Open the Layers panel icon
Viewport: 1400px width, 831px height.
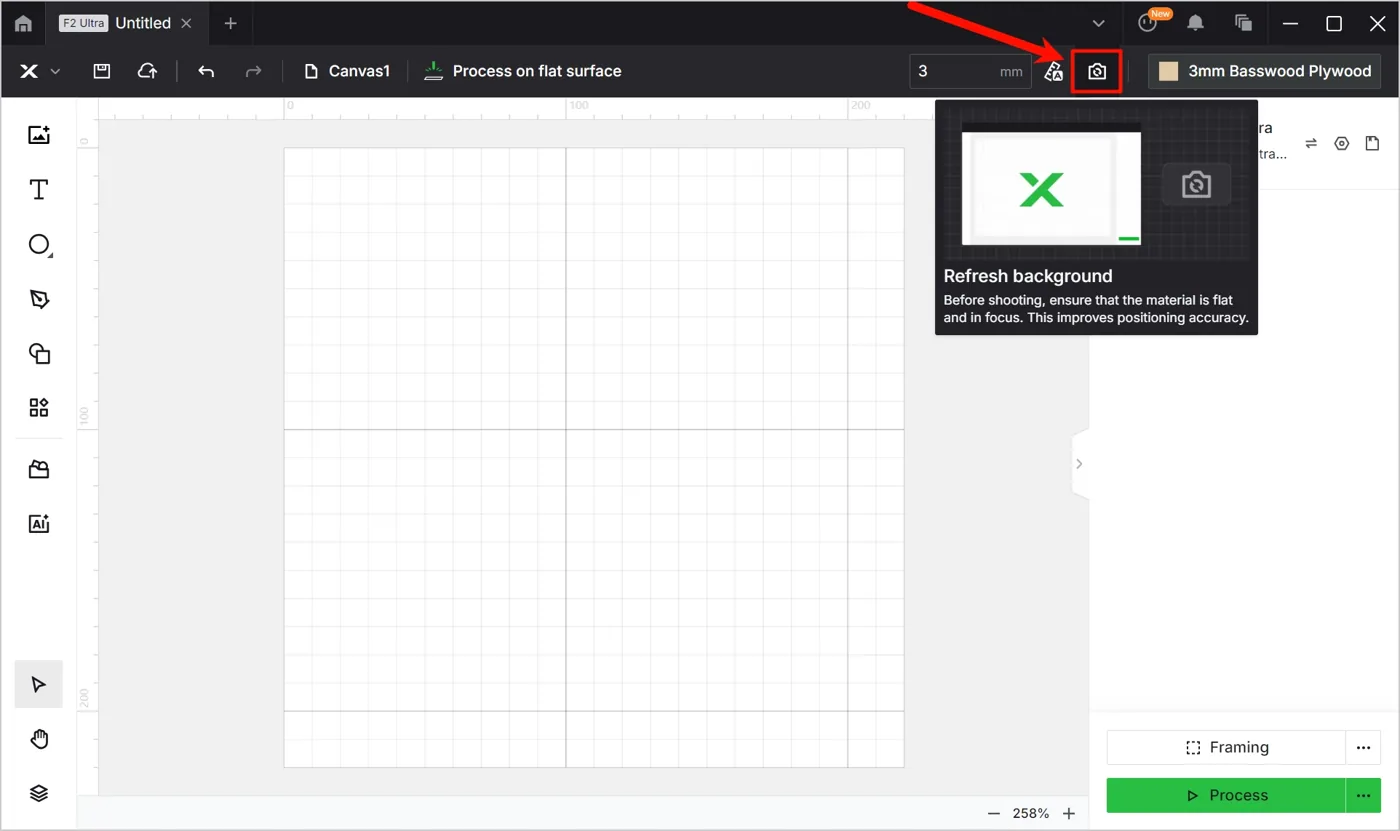[x=39, y=793]
